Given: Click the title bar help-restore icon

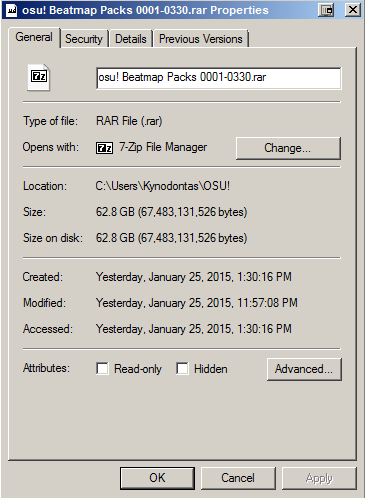Looking at the screenshot, I should click(326, 10).
